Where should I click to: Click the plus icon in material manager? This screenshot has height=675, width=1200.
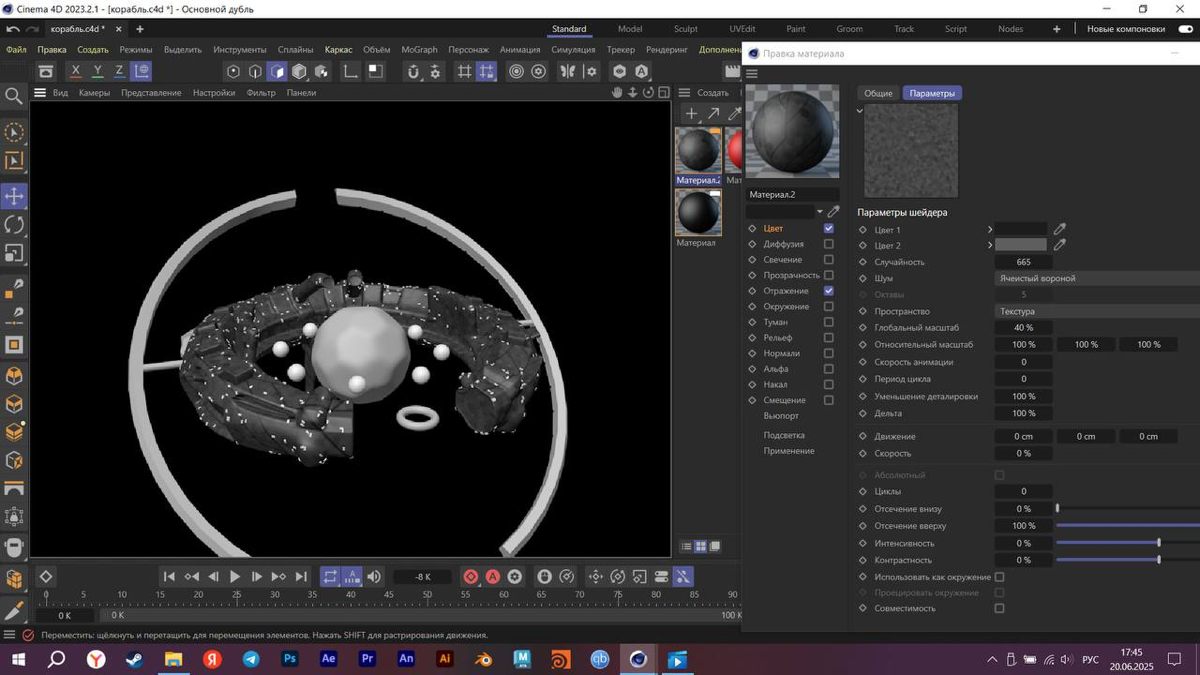click(691, 114)
